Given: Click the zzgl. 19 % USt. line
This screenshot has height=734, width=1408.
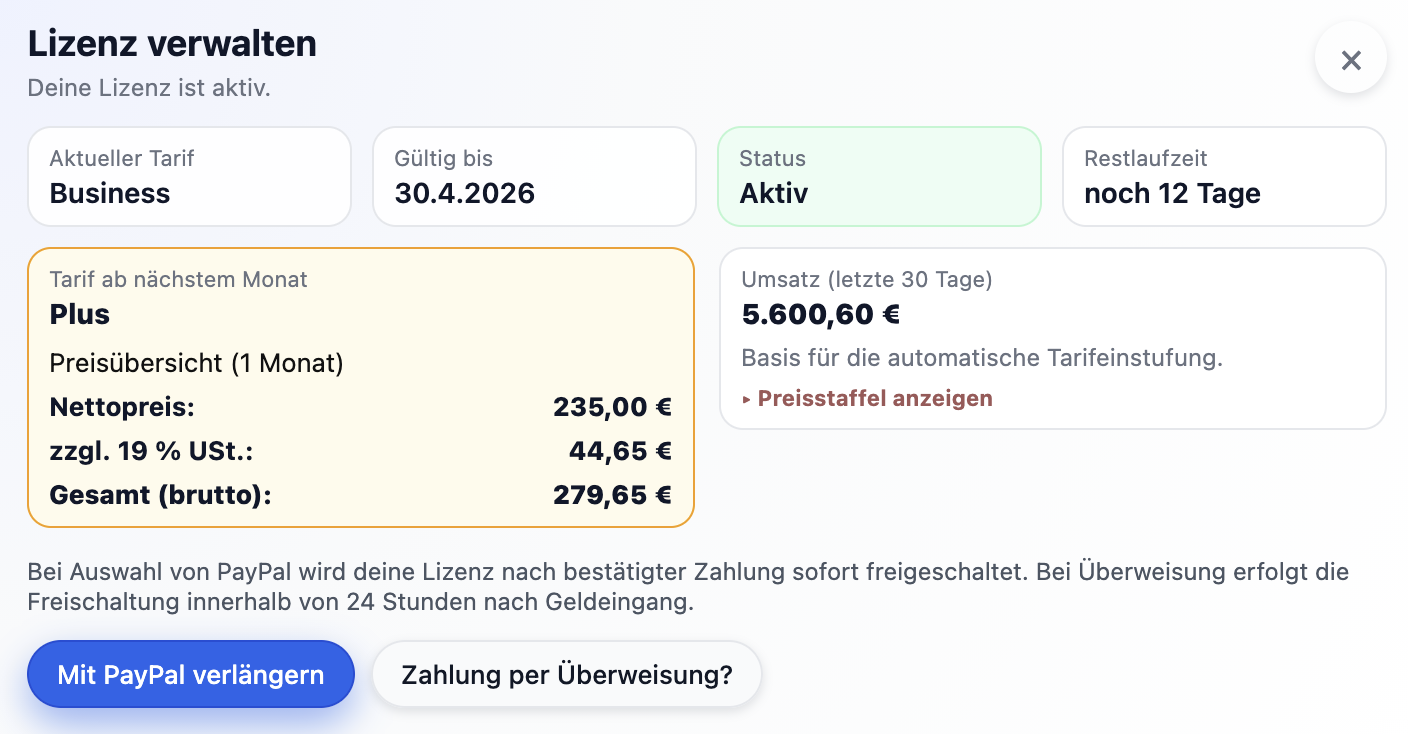Looking at the screenshot, I should click(152, 451).
